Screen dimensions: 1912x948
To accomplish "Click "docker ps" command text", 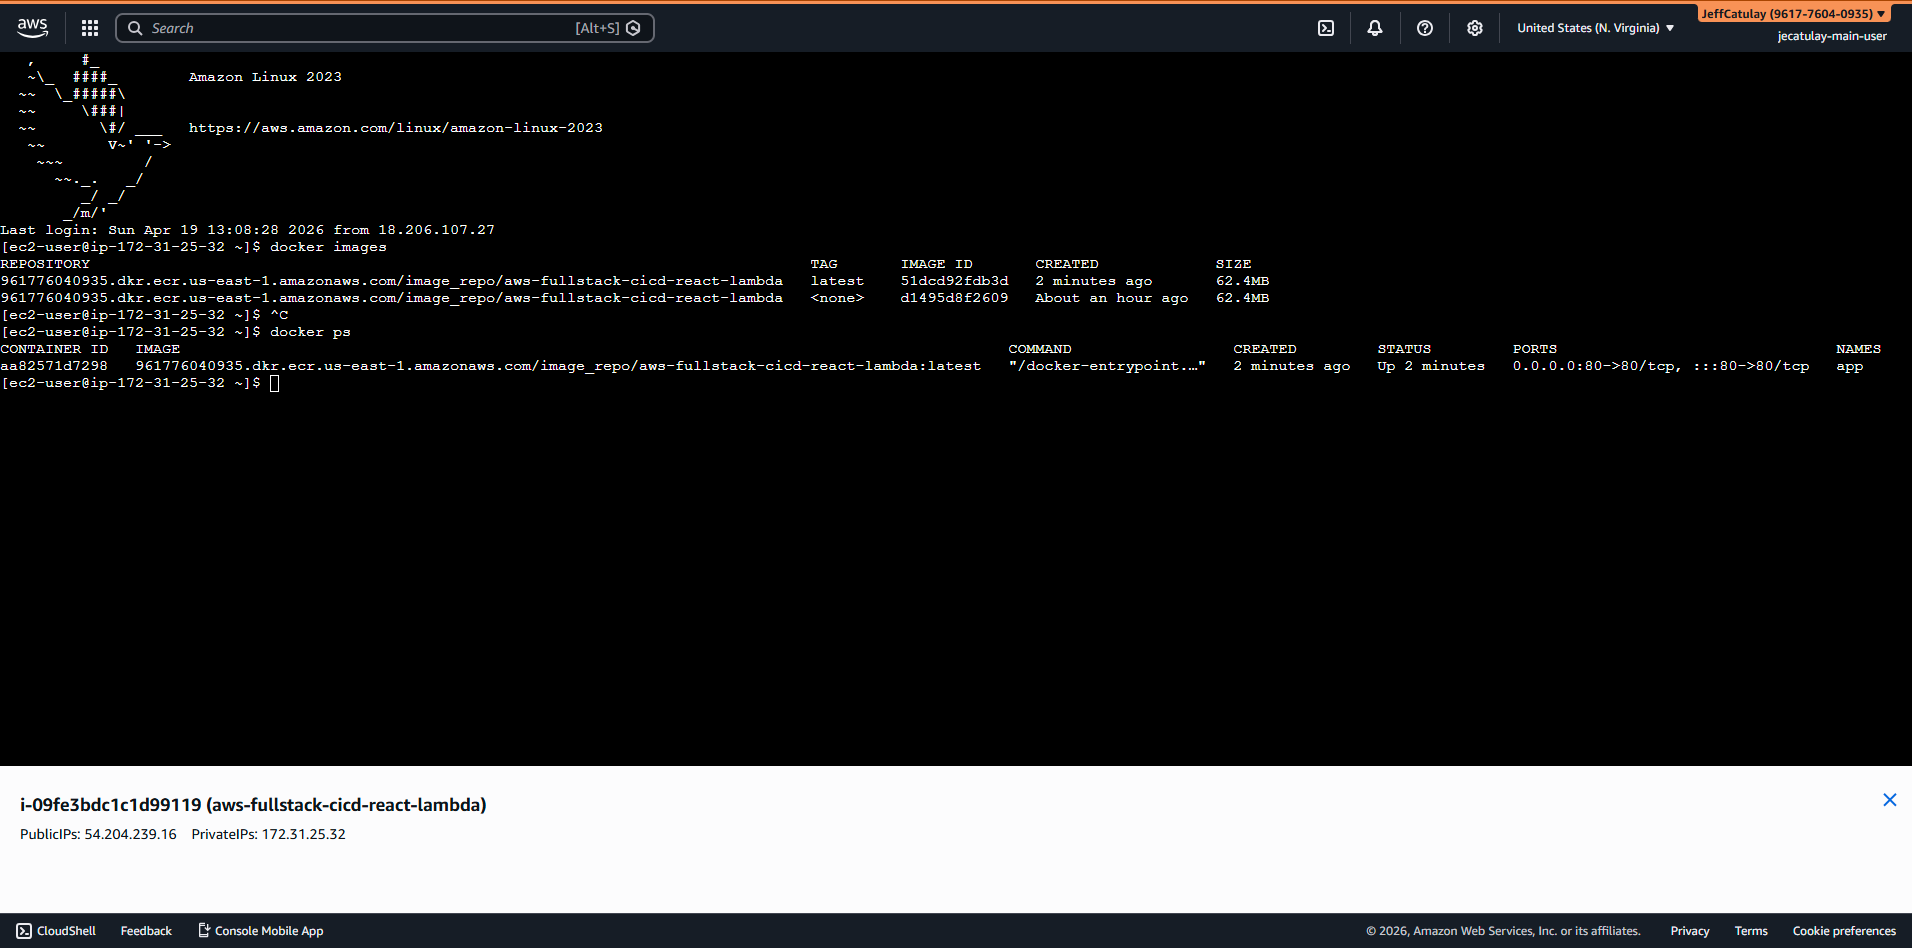I will point(310,332).
